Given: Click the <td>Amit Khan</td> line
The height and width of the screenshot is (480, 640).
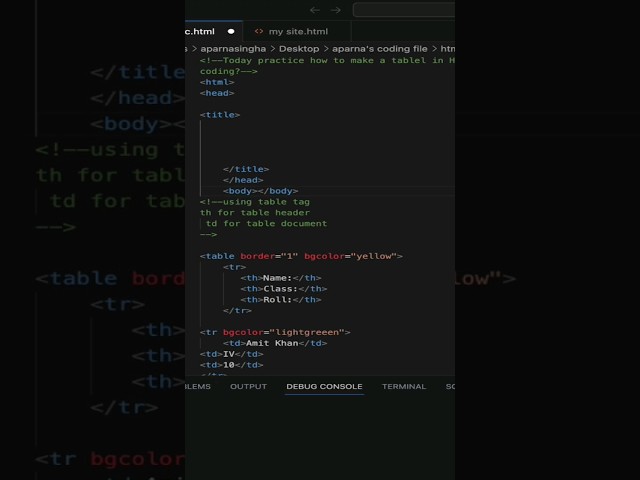Looking at the screenshot, I should click(275, 343).
